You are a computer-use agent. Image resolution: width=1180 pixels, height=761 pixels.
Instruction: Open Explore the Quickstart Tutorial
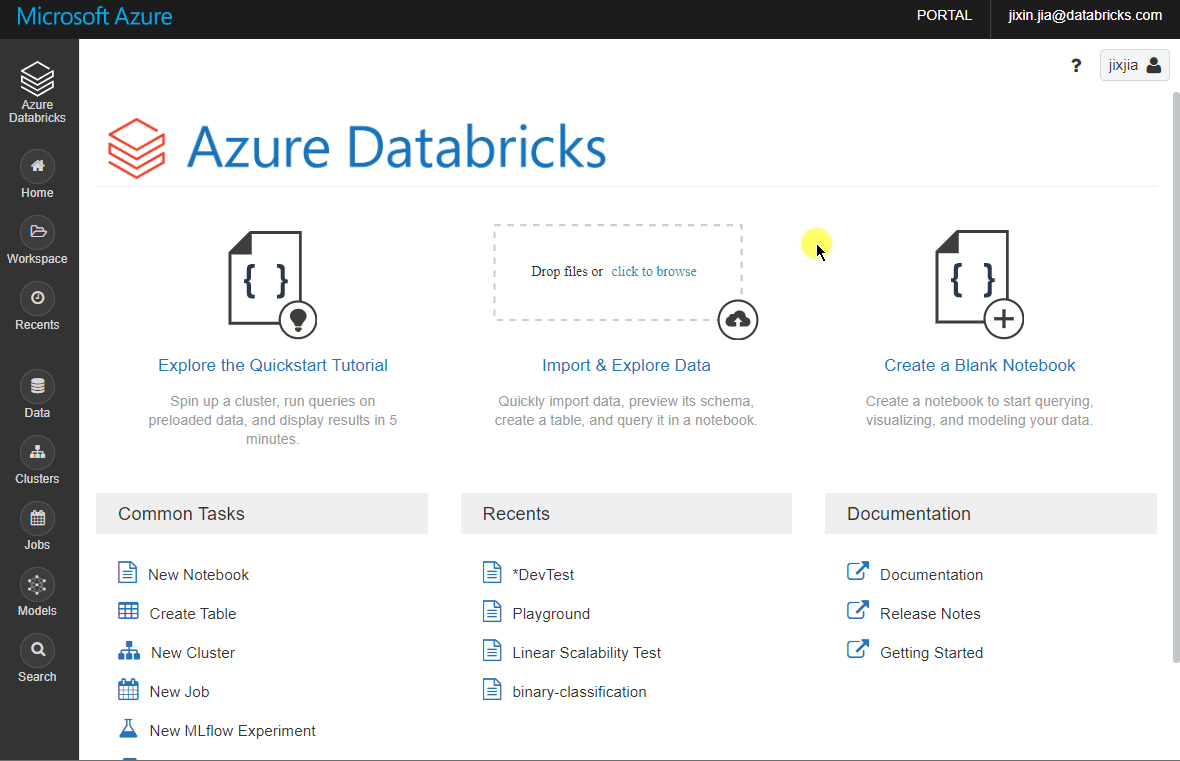tap(272, 365)
